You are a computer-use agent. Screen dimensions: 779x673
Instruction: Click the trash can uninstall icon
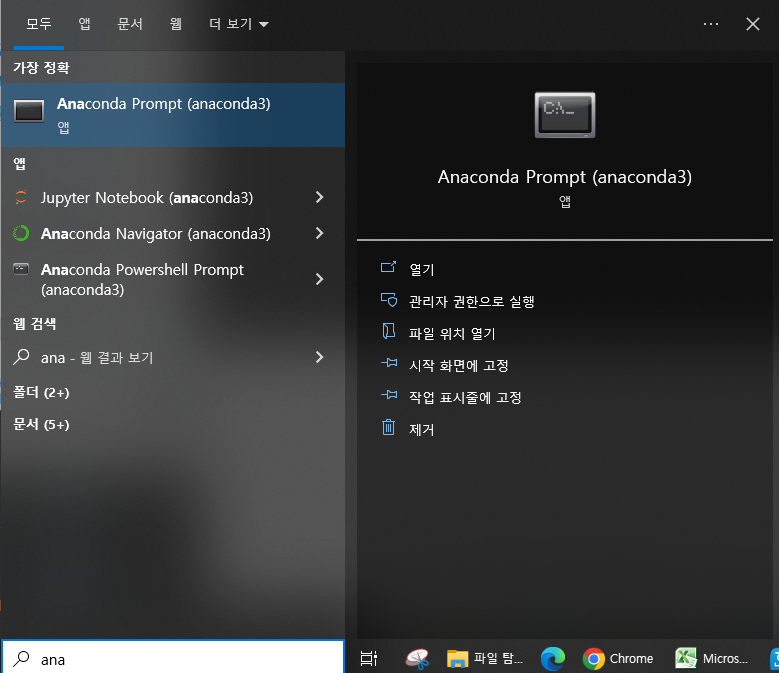389,427
